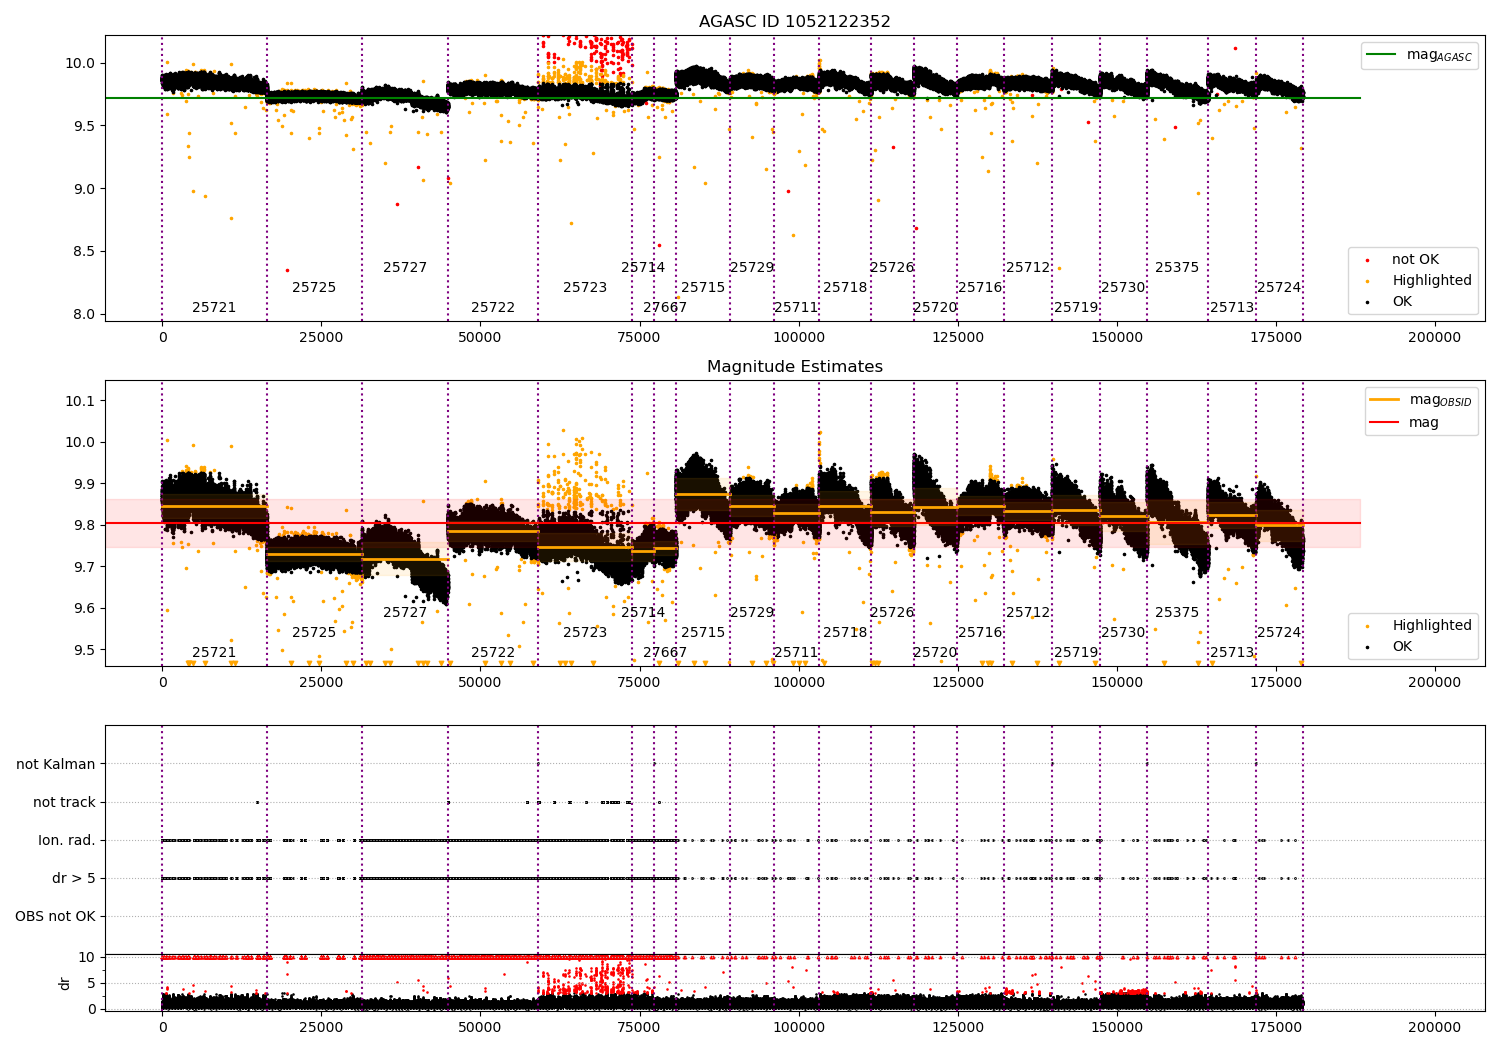Click obsid label 25726 in Magnitude Estimates plot
Viewport: 1500px width, 1050px height.
click(892, 613)
